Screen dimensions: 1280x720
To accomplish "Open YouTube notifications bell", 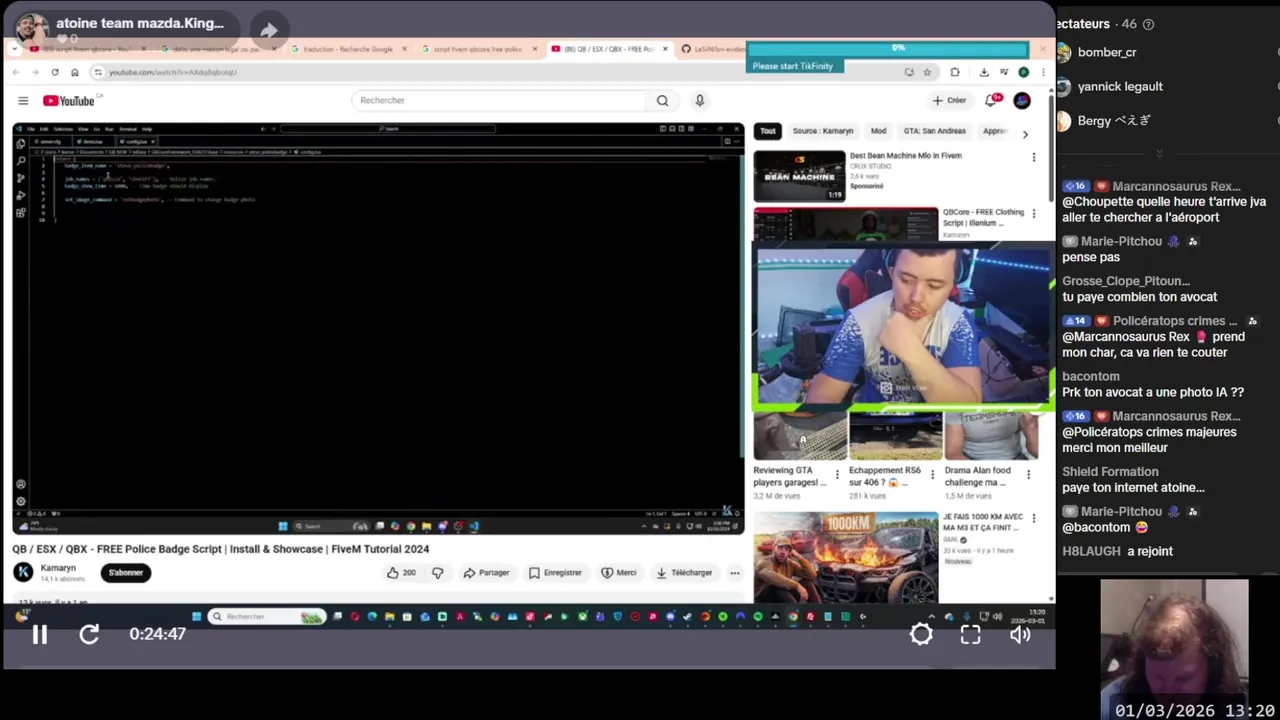I will click(x=992, y=100).
